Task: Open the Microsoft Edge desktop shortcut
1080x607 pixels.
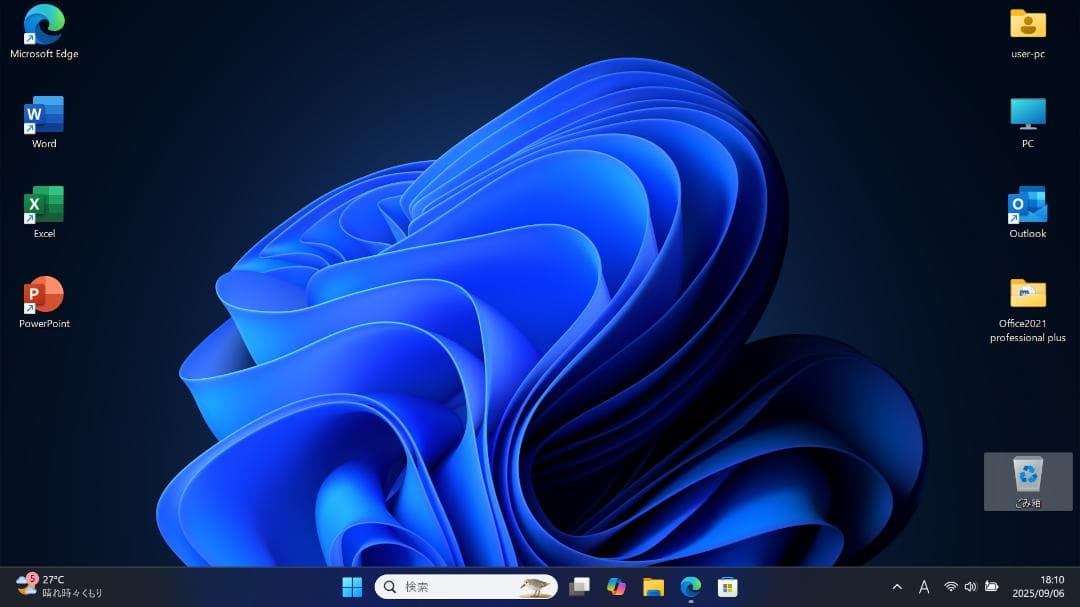Action: 43,23
